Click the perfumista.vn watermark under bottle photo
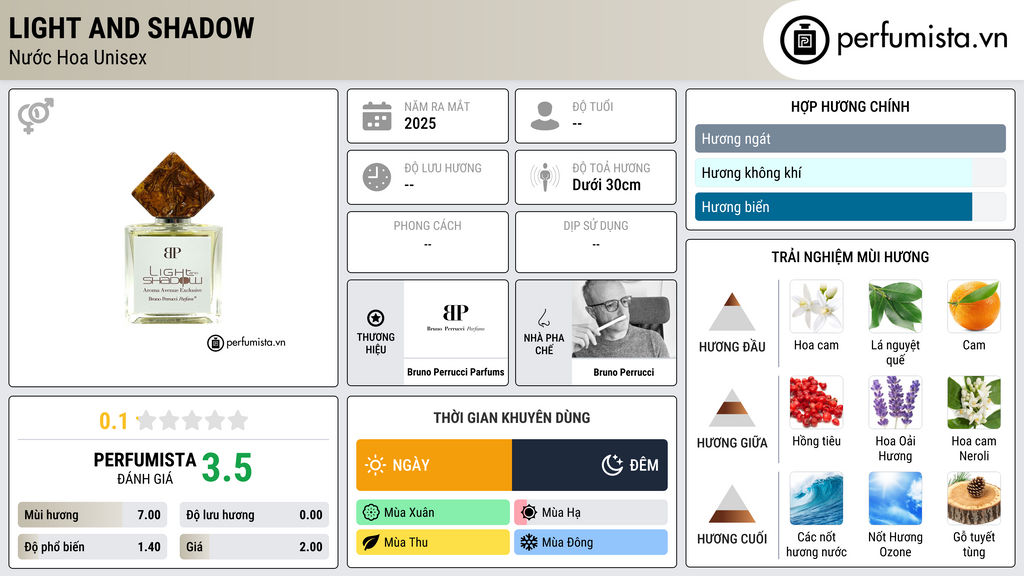Screen dimensions: 1024x576 pyautogui.click(x=246, y=342)
